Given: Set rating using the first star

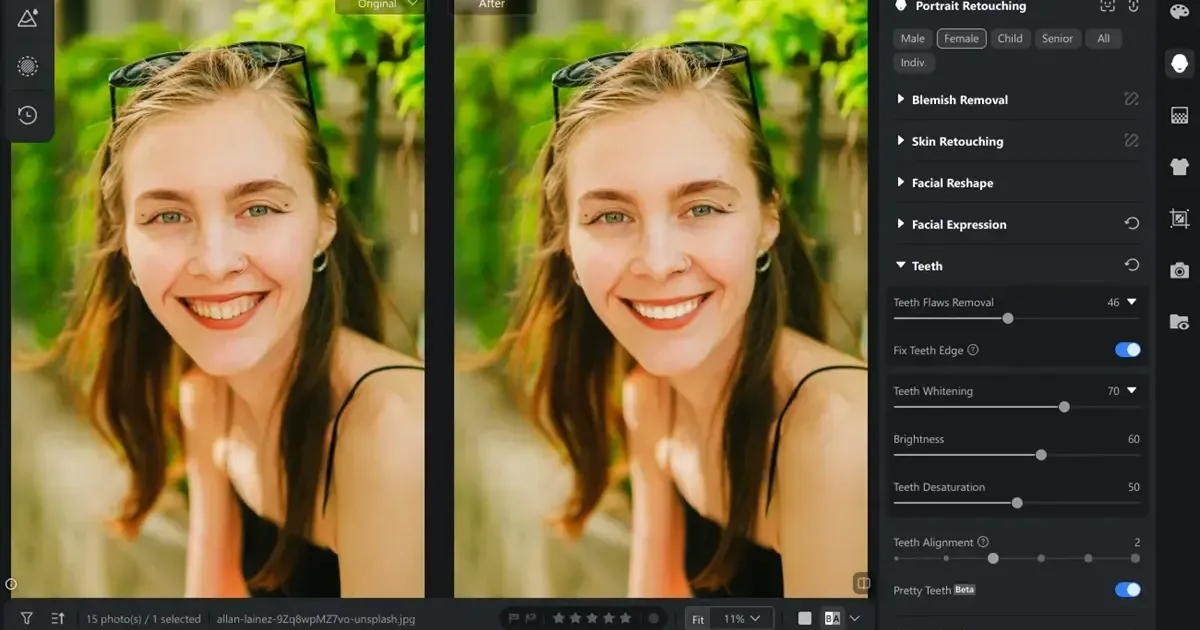Looking at the screenshot, I should (560, 619).
